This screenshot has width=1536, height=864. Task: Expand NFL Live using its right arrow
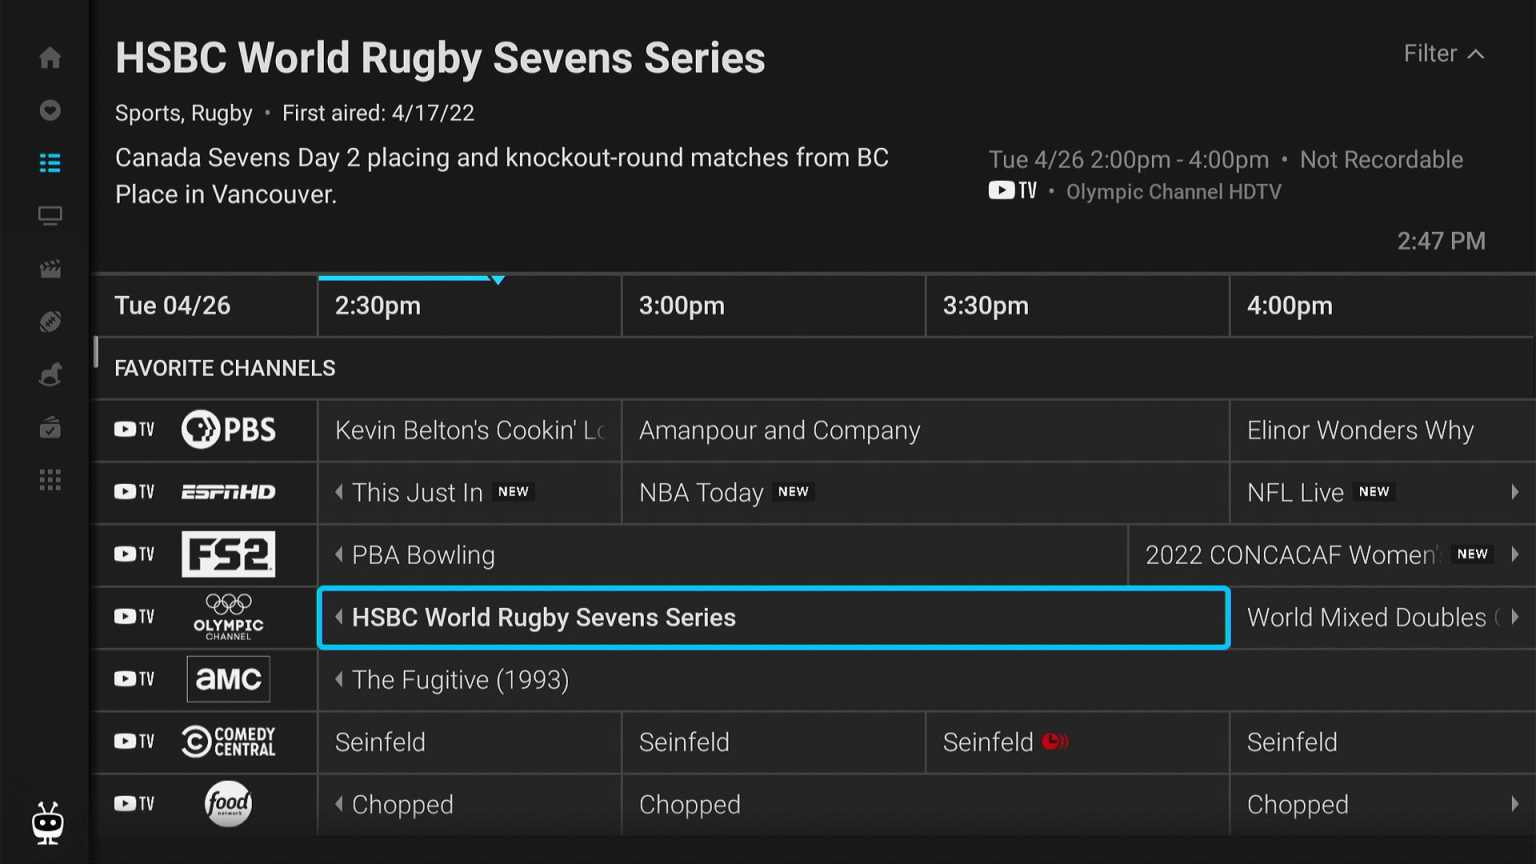click(1517, 492)
